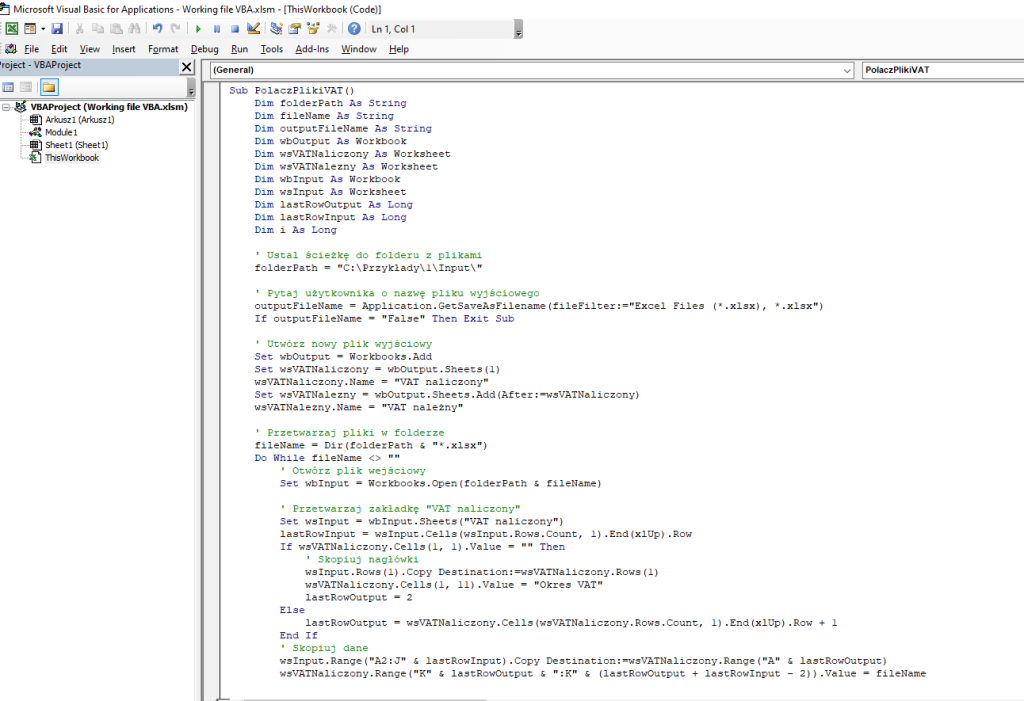Screen dimensions: 1024x701
Task: Click the Run Sub play icon
Action: click(x=198, y=29)
